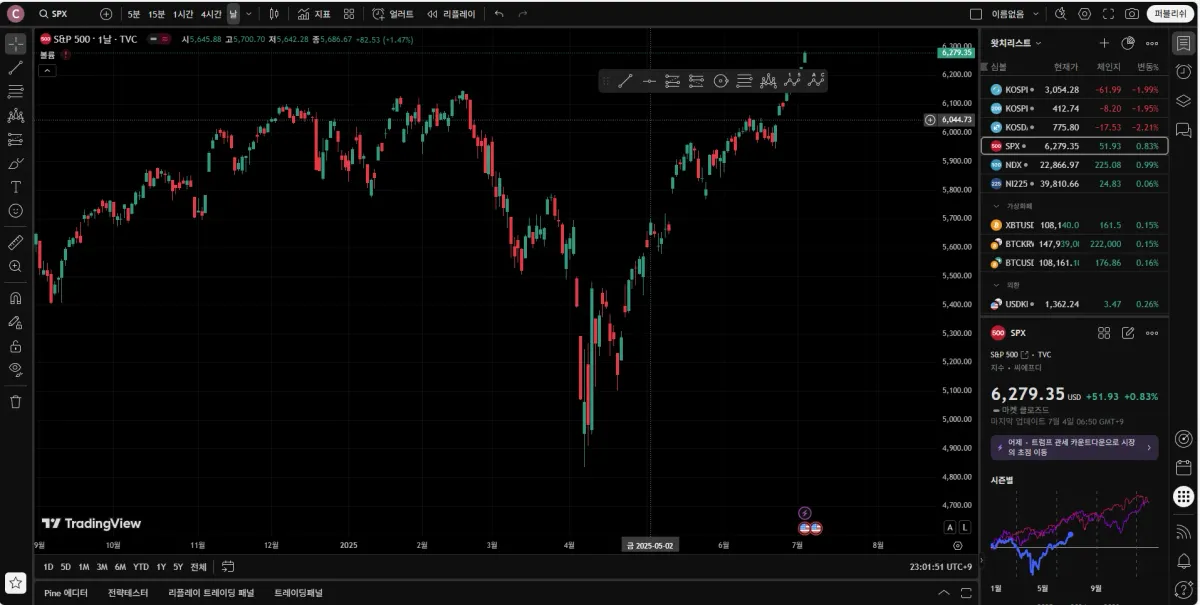Viewport: 1200px width, 605px height.
Task: Open favorites star at toolbar bottom
Action: [x=16, y=582]
